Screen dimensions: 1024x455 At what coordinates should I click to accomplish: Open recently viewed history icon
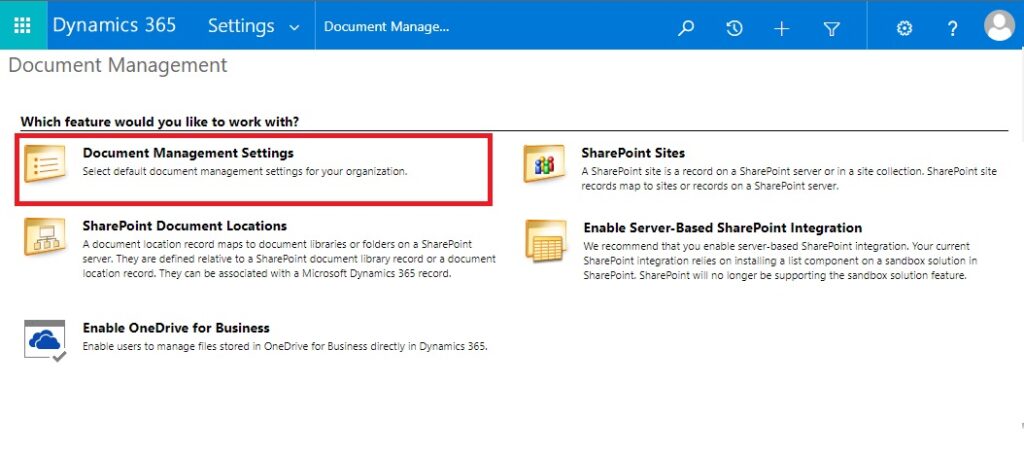click(734, 28)
